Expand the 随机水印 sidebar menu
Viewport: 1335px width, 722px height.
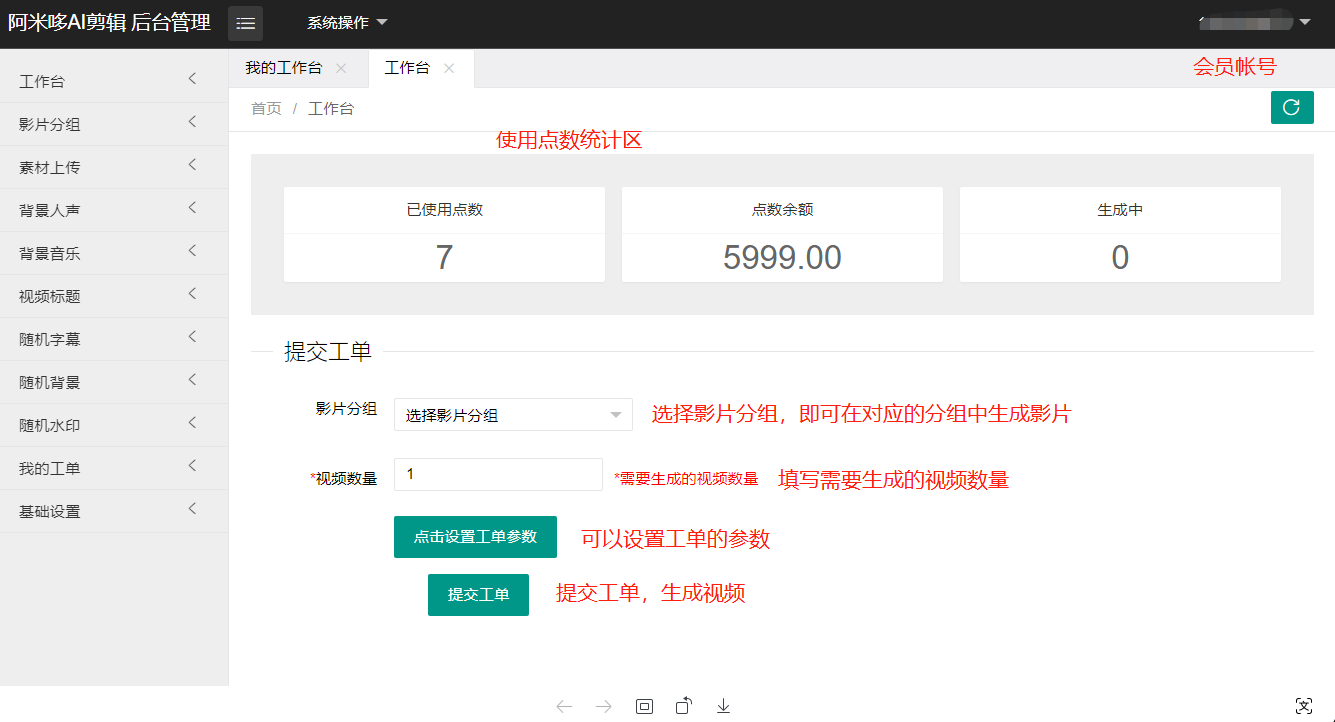coord(114,425)
